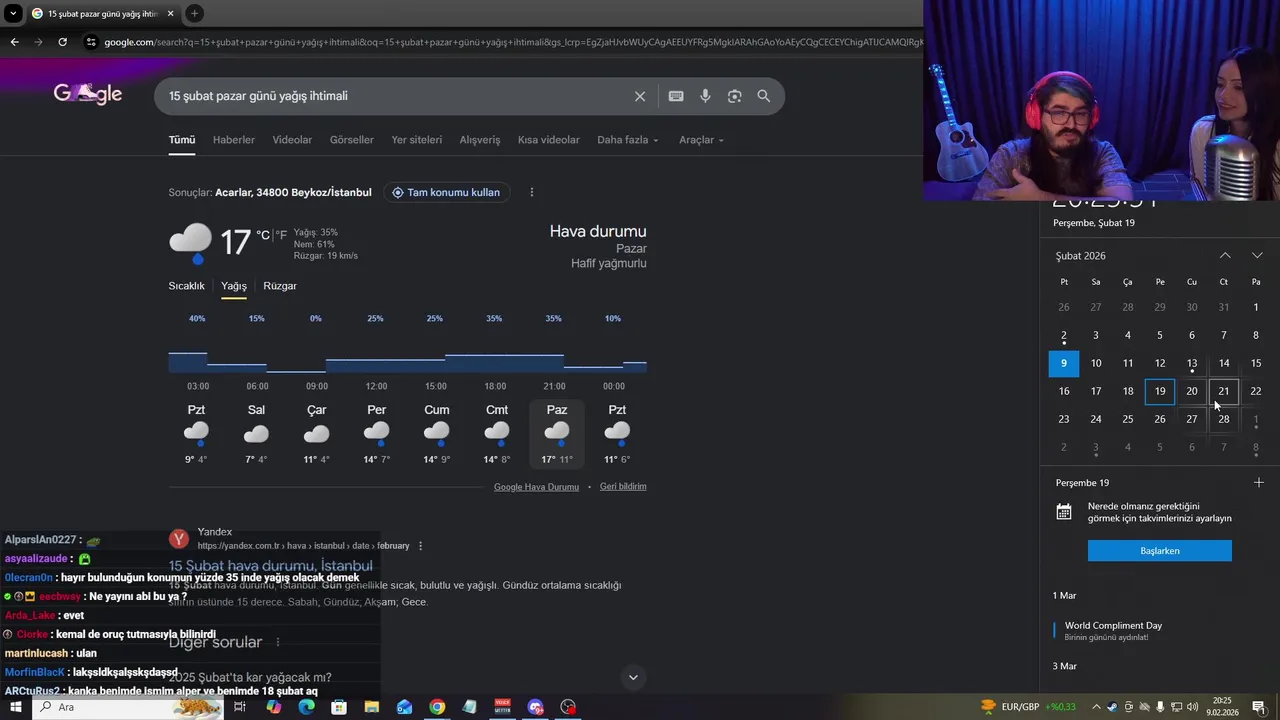Click the Windows taskbar Ara search box
The image size is (1280, 720).
pos(129,707)
